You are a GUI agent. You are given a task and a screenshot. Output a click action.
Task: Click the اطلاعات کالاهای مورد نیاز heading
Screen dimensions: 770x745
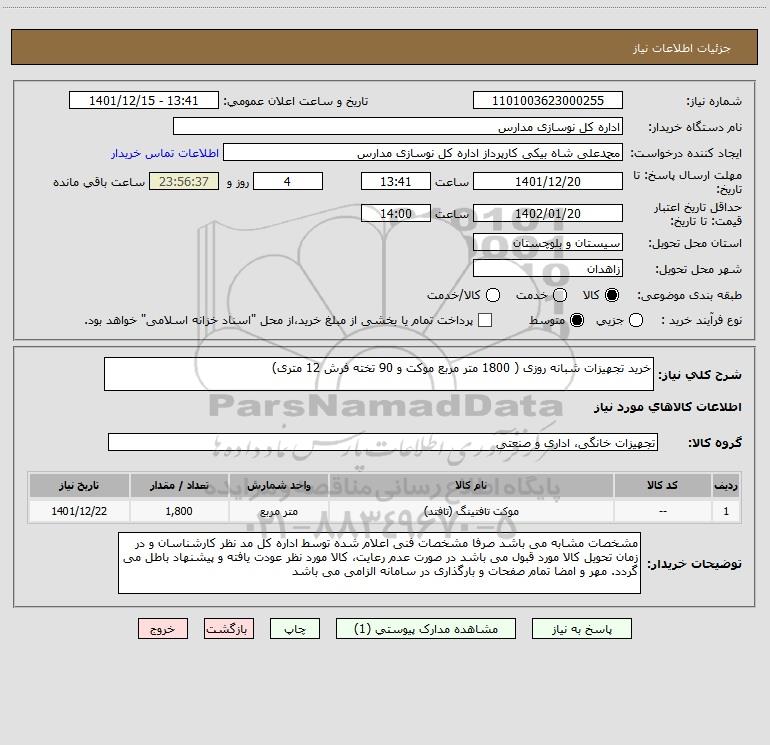[667, 407]
